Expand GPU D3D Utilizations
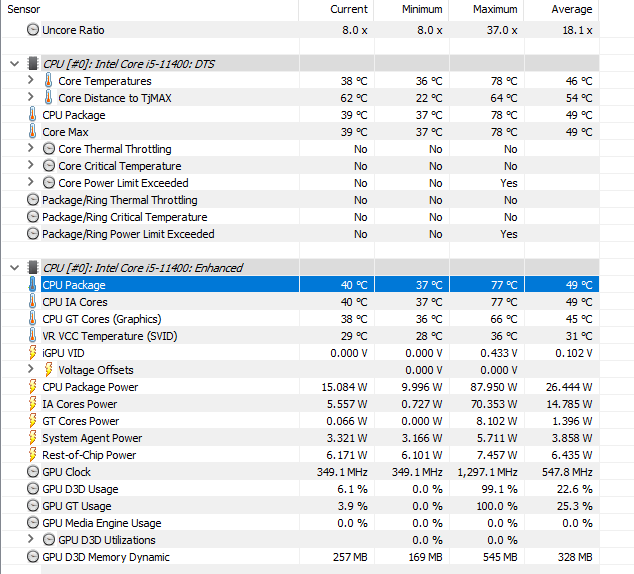Viewport: 634px width, 574px height. coord(31,540)
